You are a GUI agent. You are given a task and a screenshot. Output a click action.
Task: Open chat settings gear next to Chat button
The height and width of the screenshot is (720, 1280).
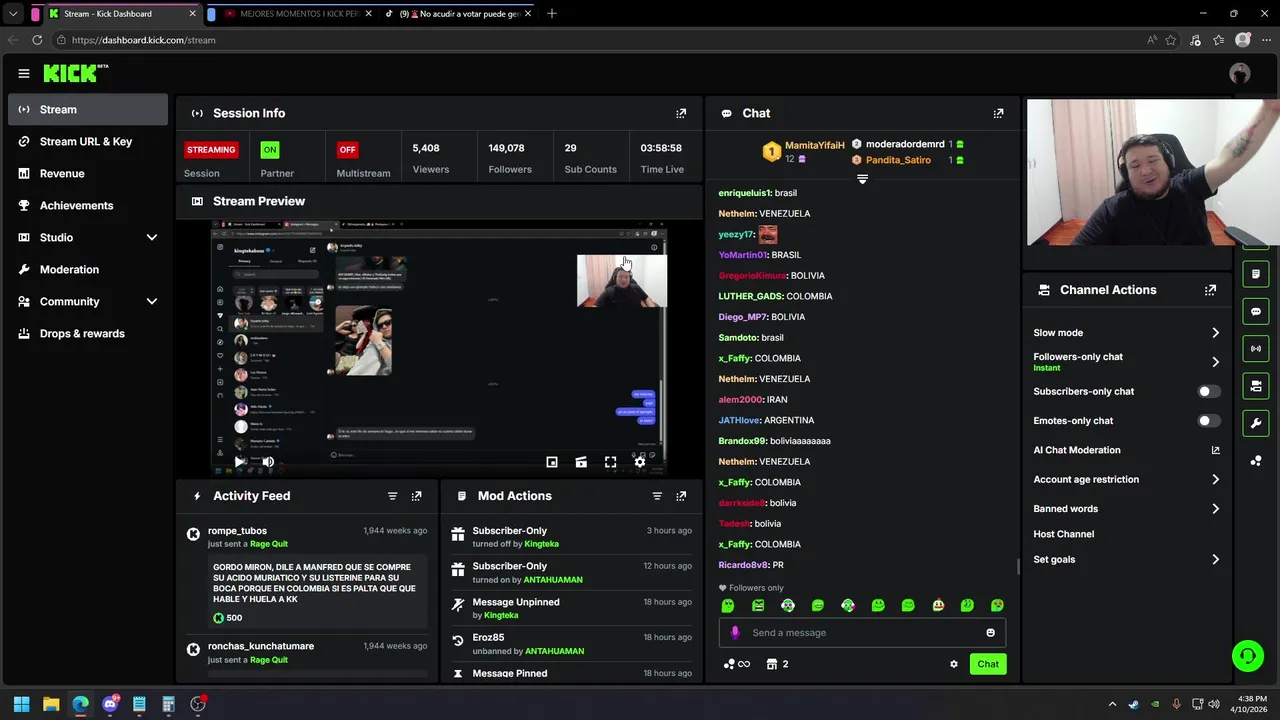tap(953, 664)
